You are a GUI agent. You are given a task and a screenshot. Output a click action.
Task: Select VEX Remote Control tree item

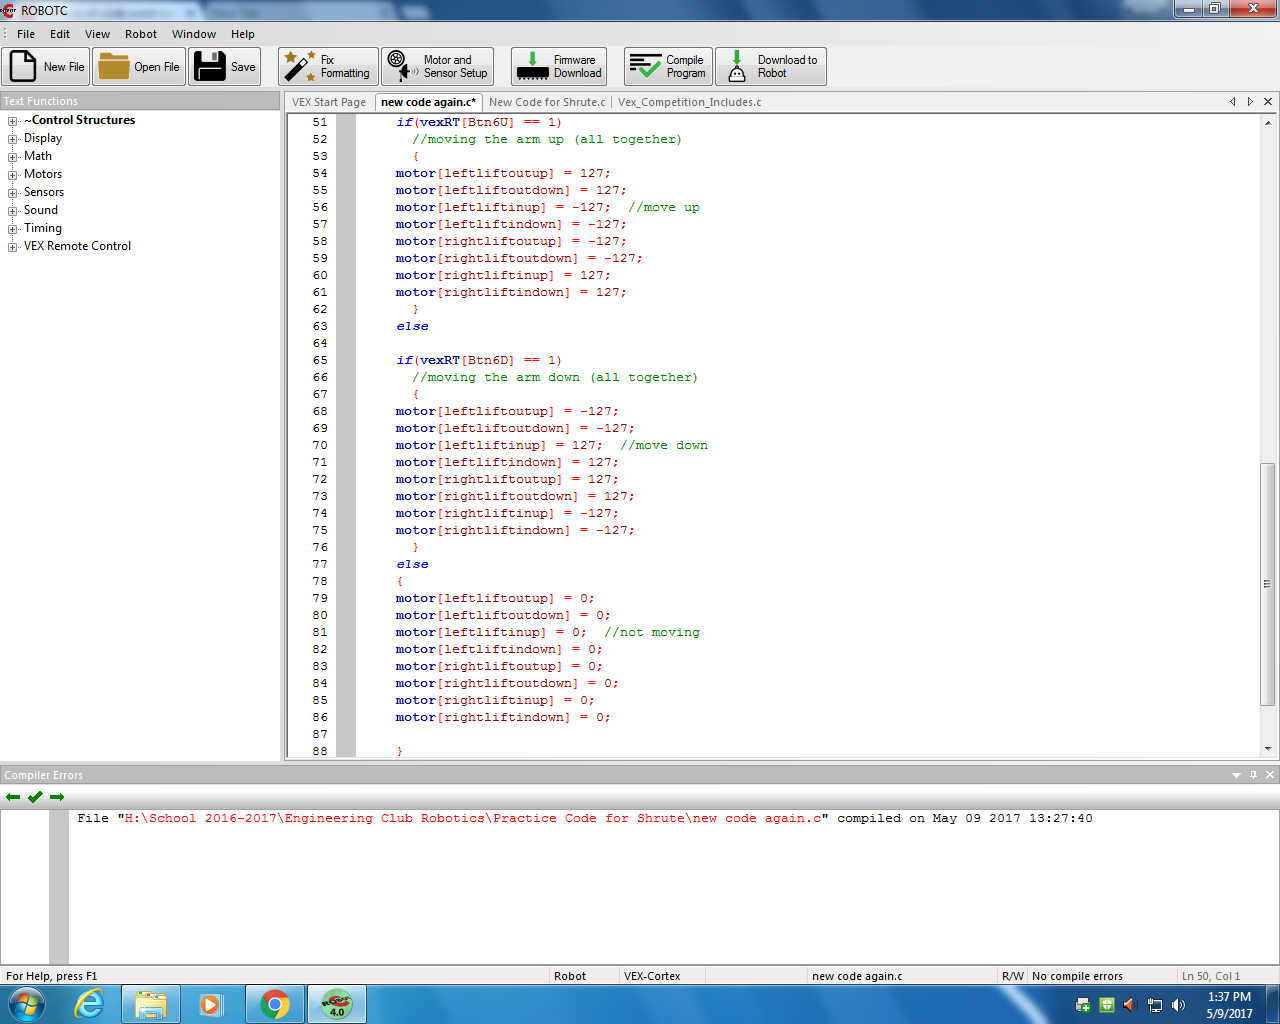(x=77, y=246)
